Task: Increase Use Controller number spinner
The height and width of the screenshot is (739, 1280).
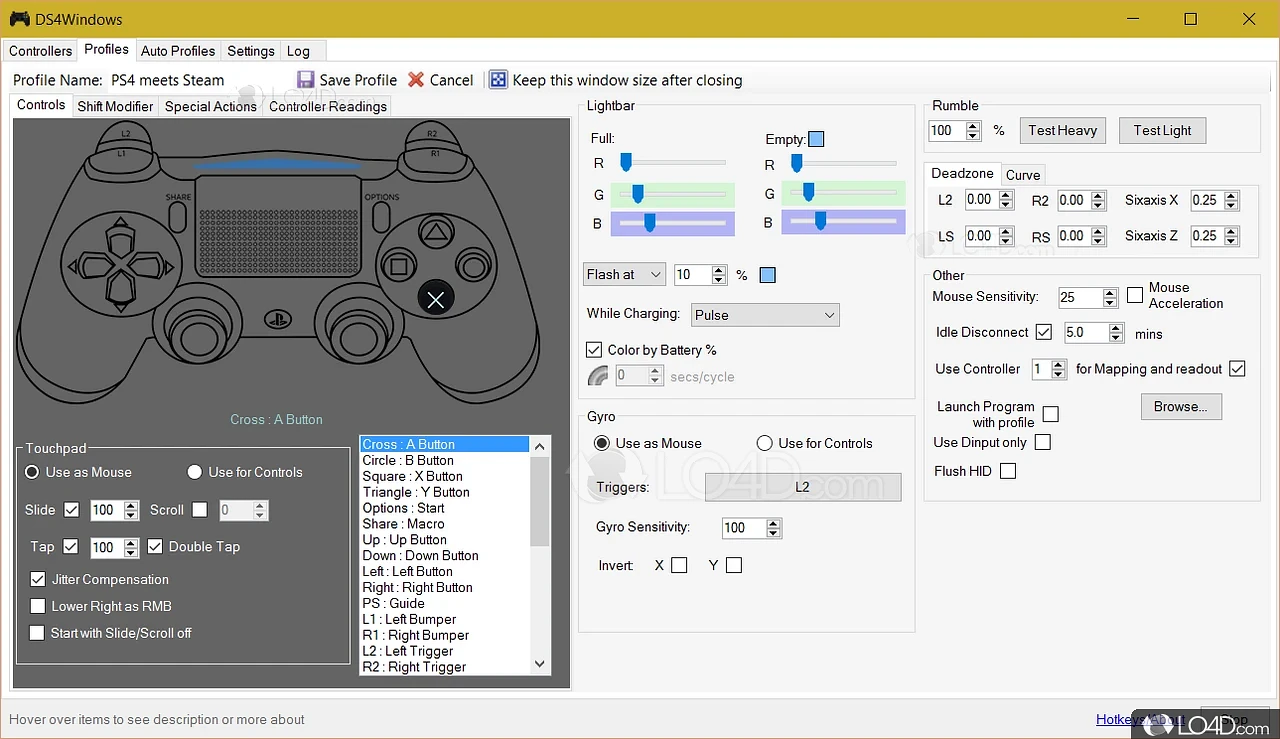Action: point(1060,365)
